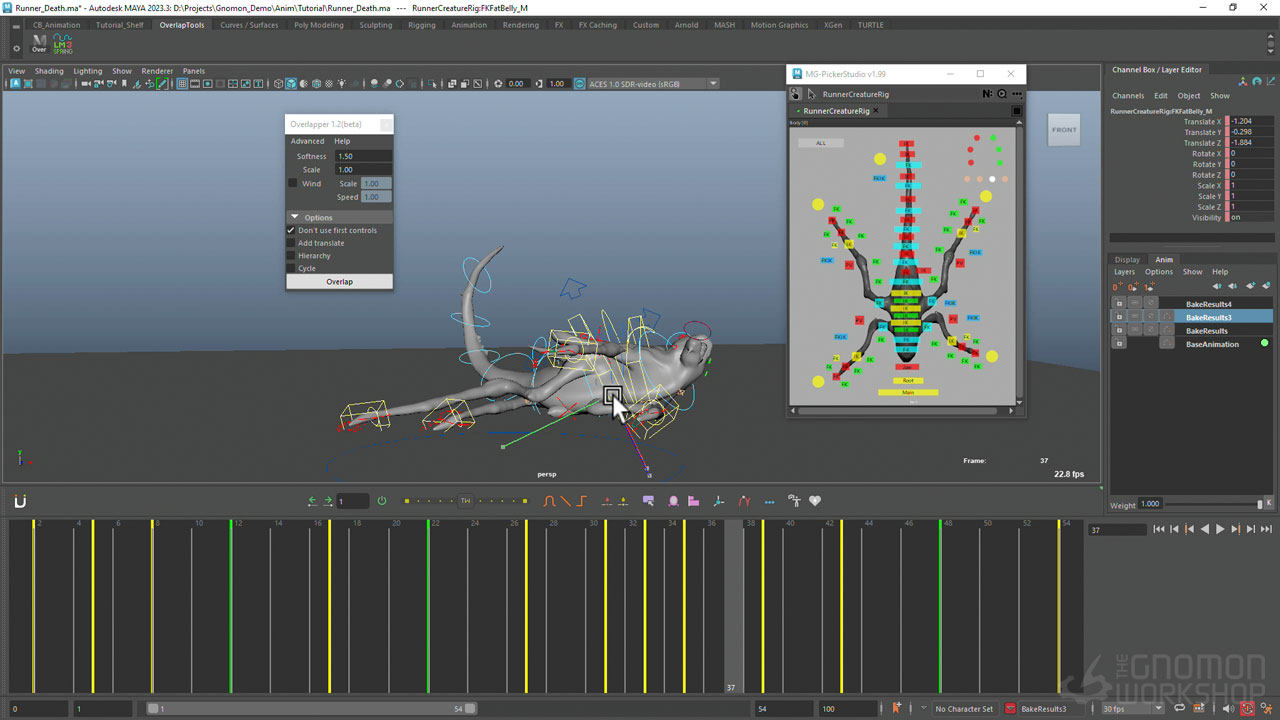Select the spline tangent icon

pyautogui.click(x=548, y=501)
